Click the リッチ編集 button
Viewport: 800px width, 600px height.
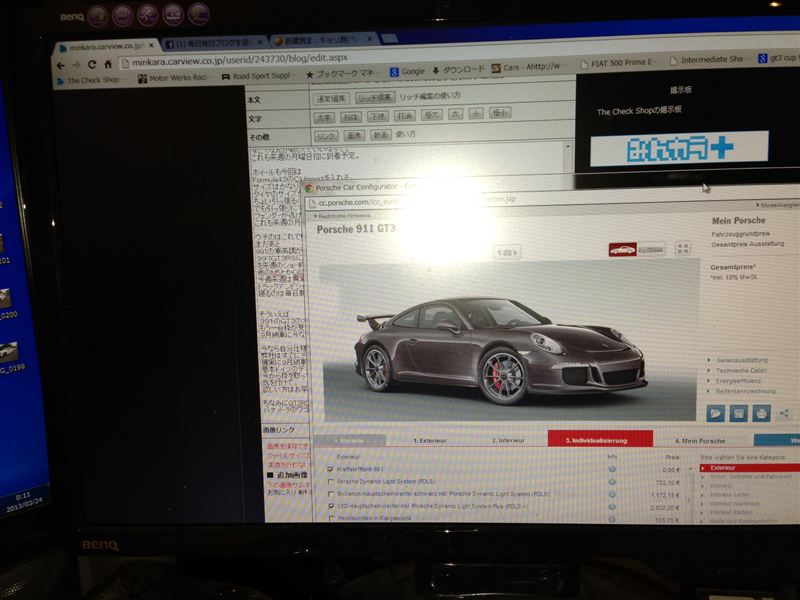click(x=375, y=97)
